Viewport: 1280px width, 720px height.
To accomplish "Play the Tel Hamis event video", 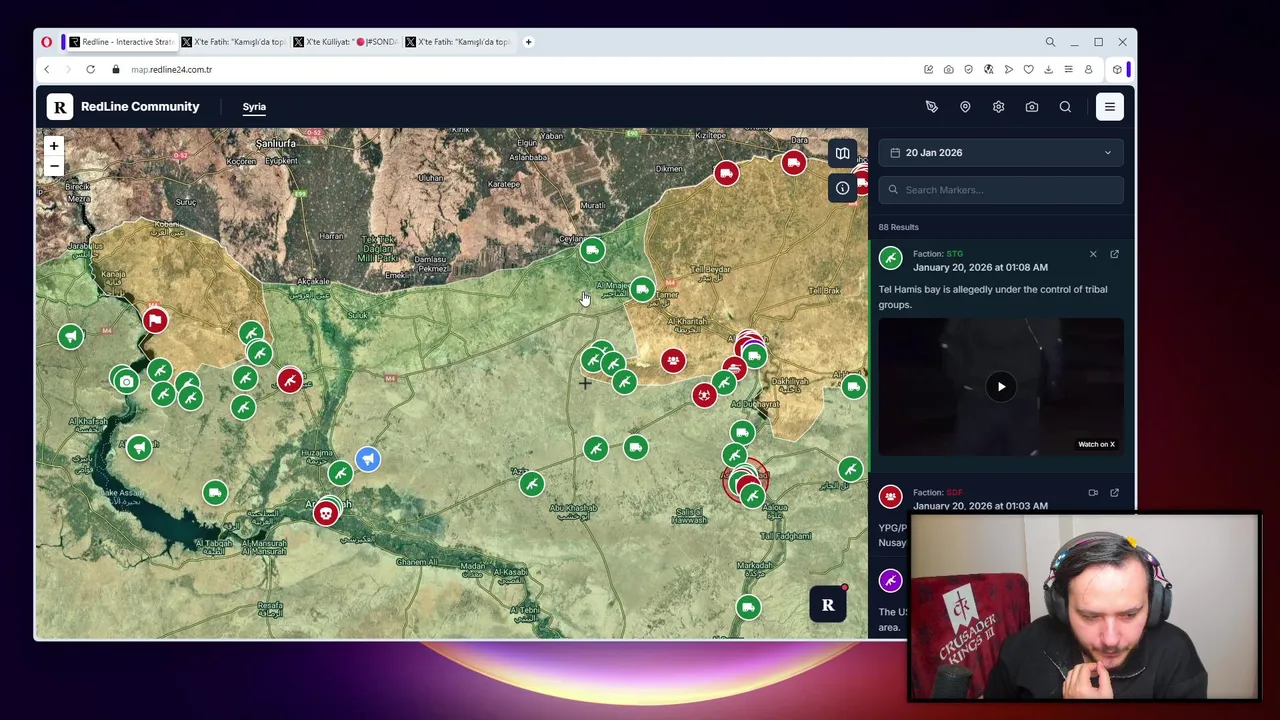I will (1001, 387).
